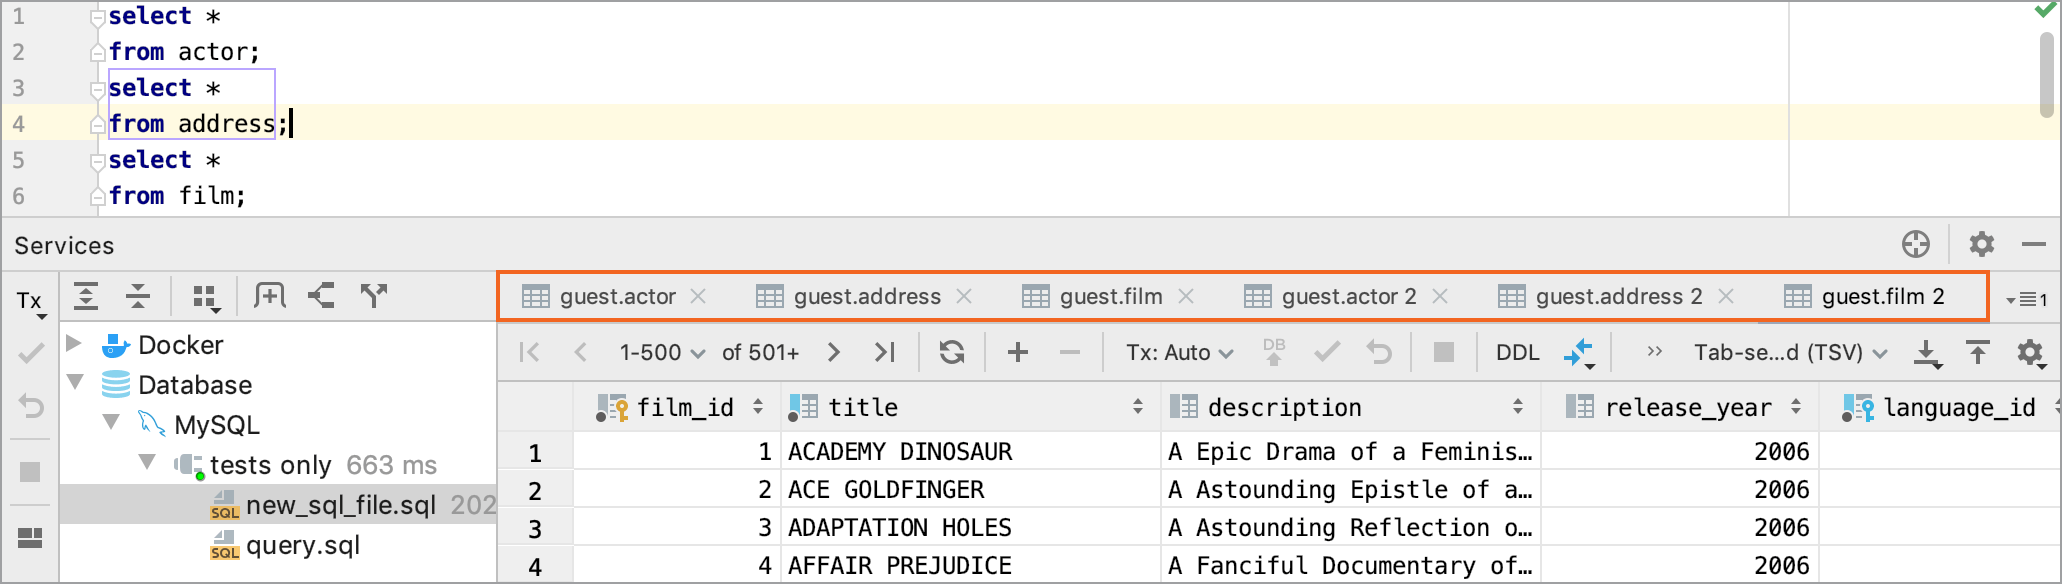Open the 1-500 page size dropdown

click(662, 352)
